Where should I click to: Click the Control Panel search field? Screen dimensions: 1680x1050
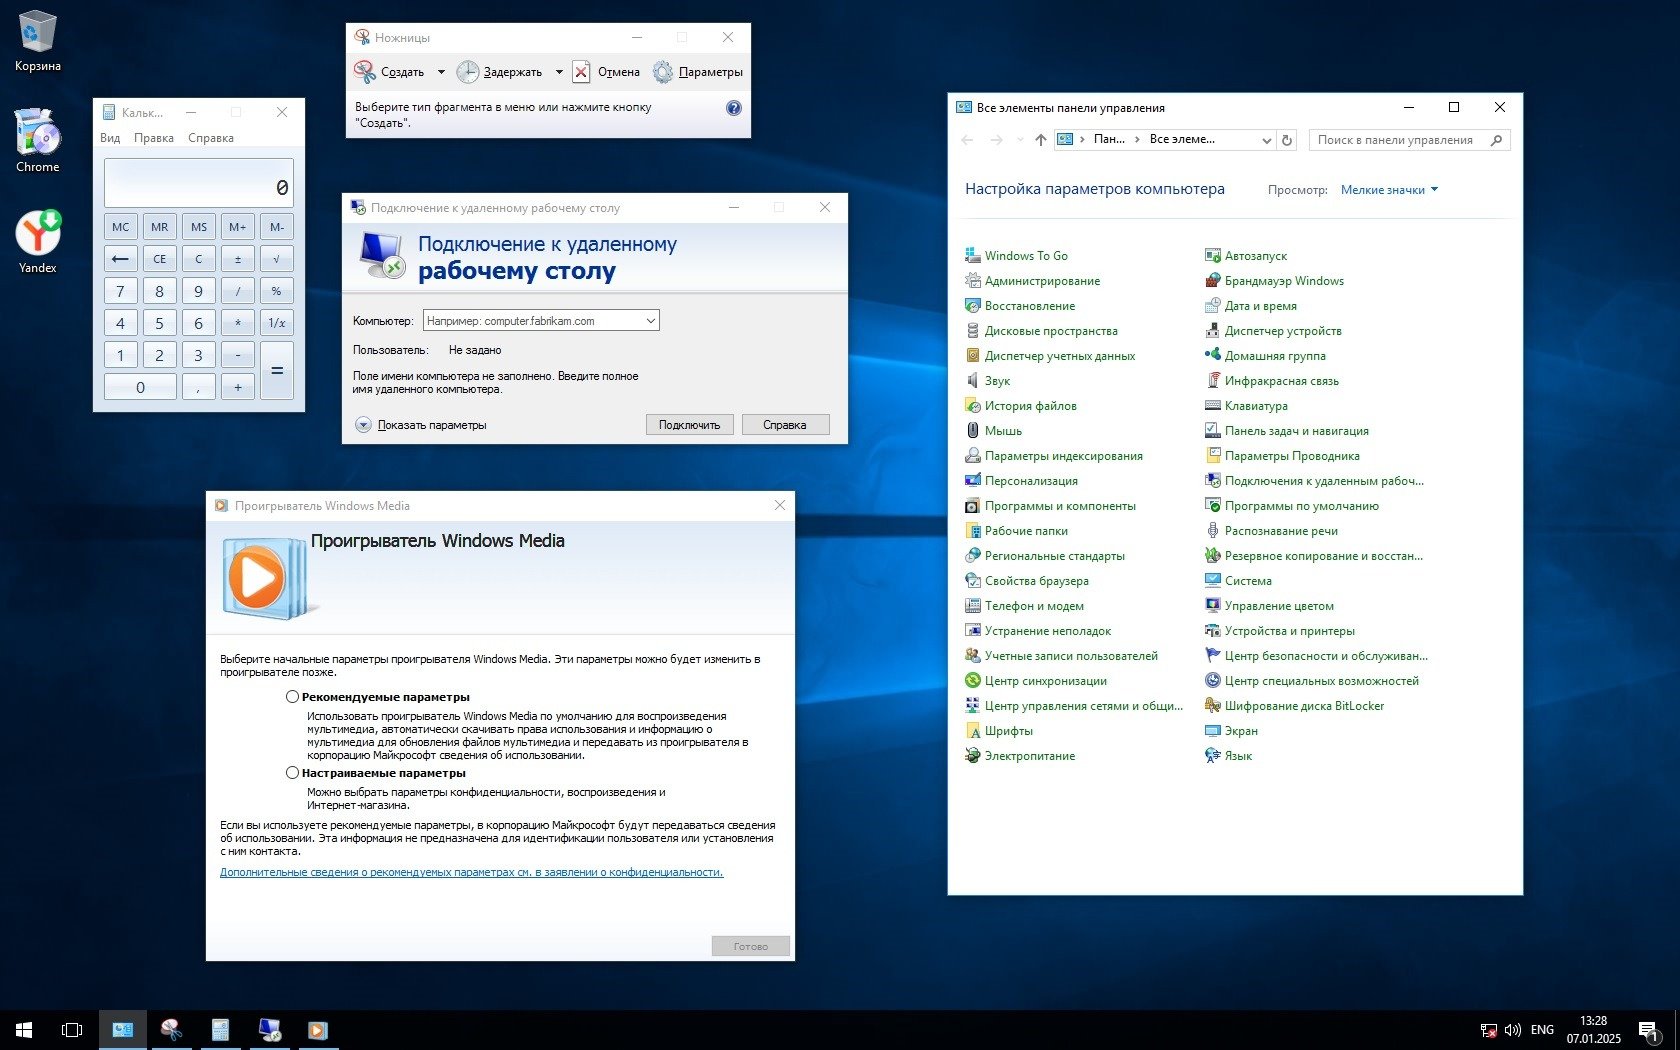pyautogui.click(x=1396, y=140)
